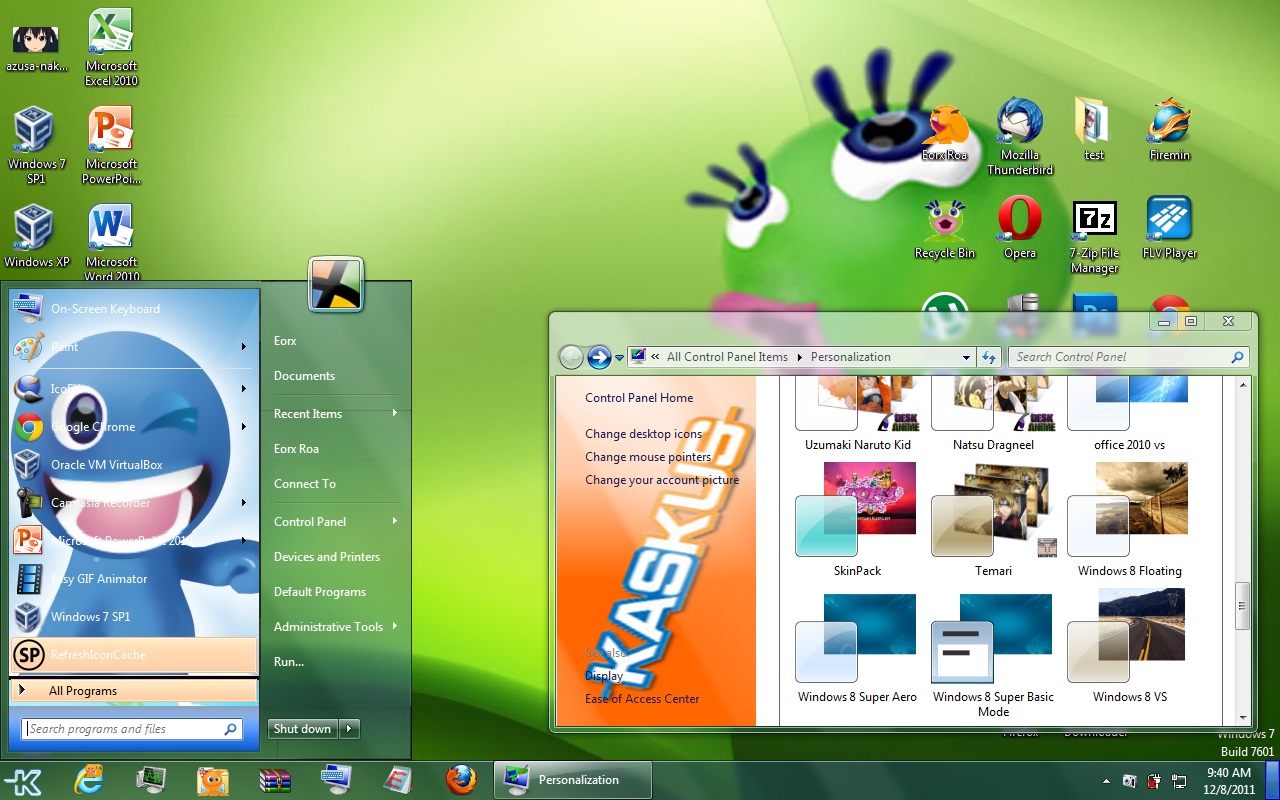Screen dimensions: 1280x800
Task: Expand Camtasia Recorder jump list arrow
Action: point(243,503)
